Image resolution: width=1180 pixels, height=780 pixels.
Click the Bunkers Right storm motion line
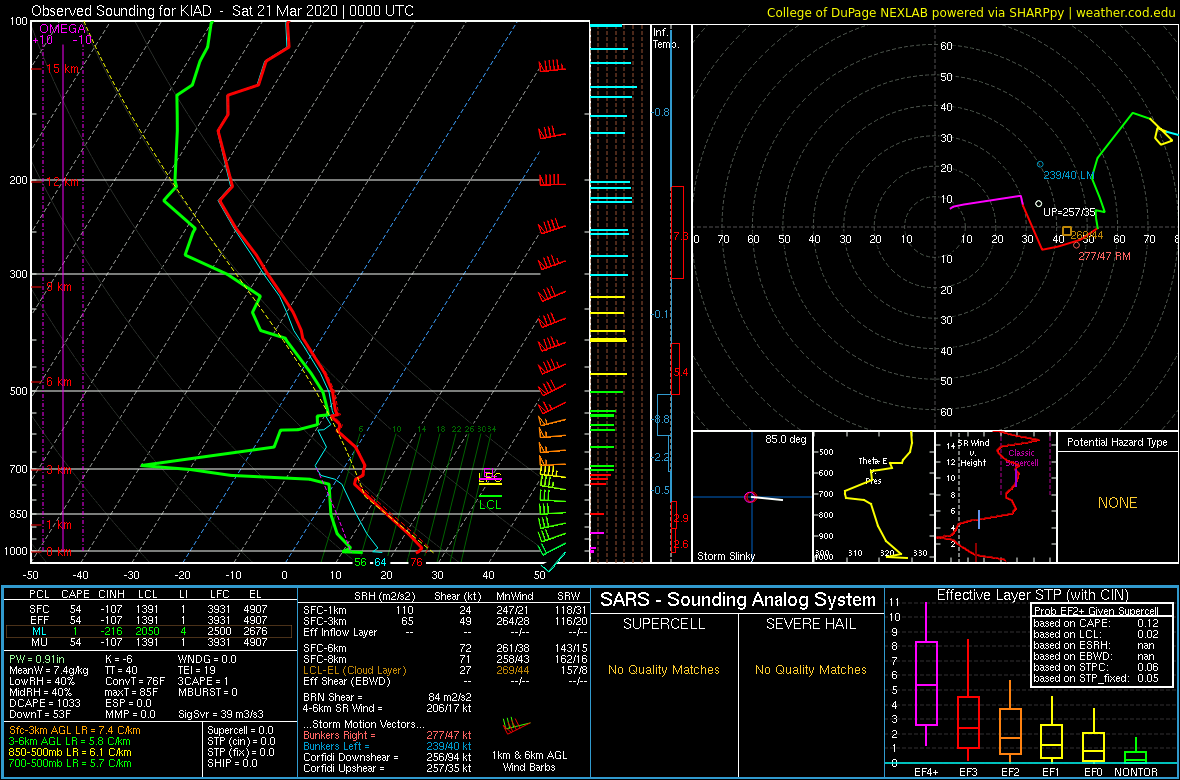point(387,735)
